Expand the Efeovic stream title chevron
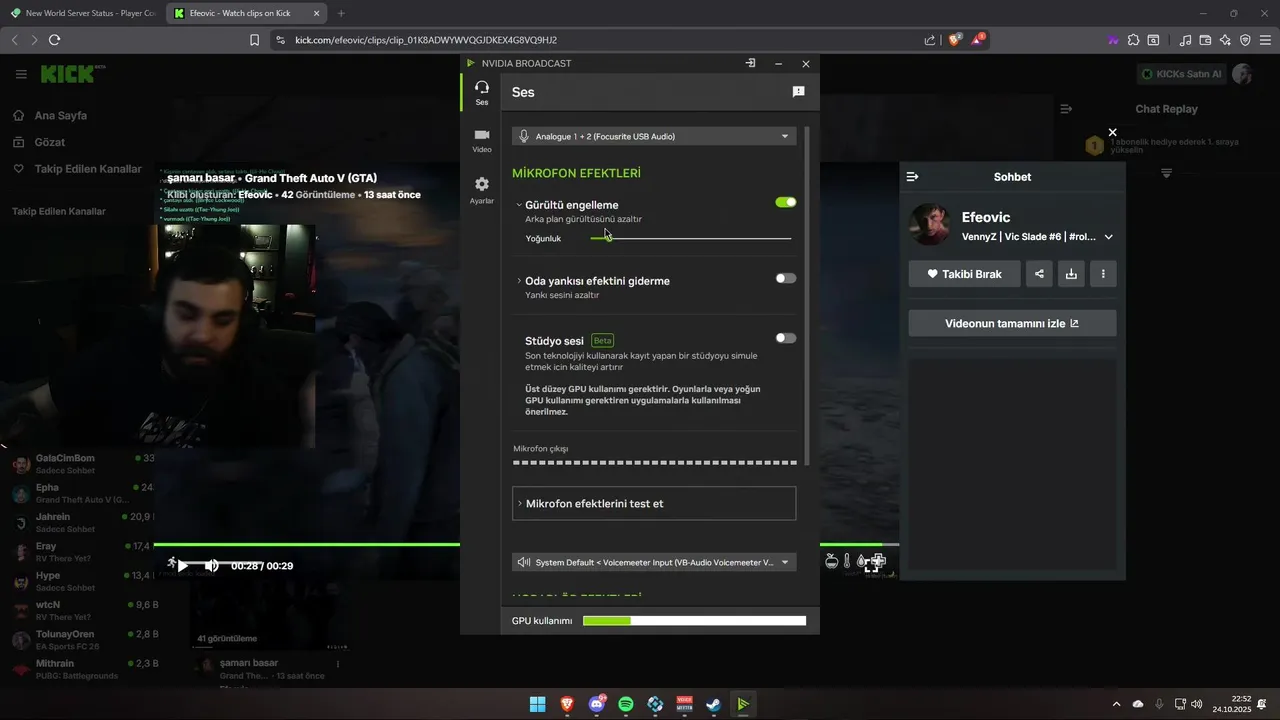Image resolution: width=1280 pixels, height=720 pixels. 1108,237
